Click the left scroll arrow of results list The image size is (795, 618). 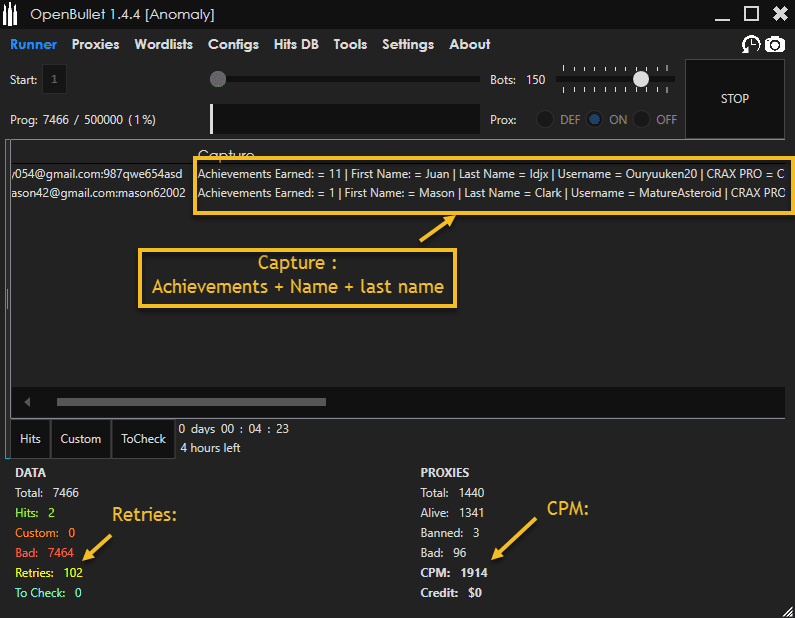pos(27,402)
